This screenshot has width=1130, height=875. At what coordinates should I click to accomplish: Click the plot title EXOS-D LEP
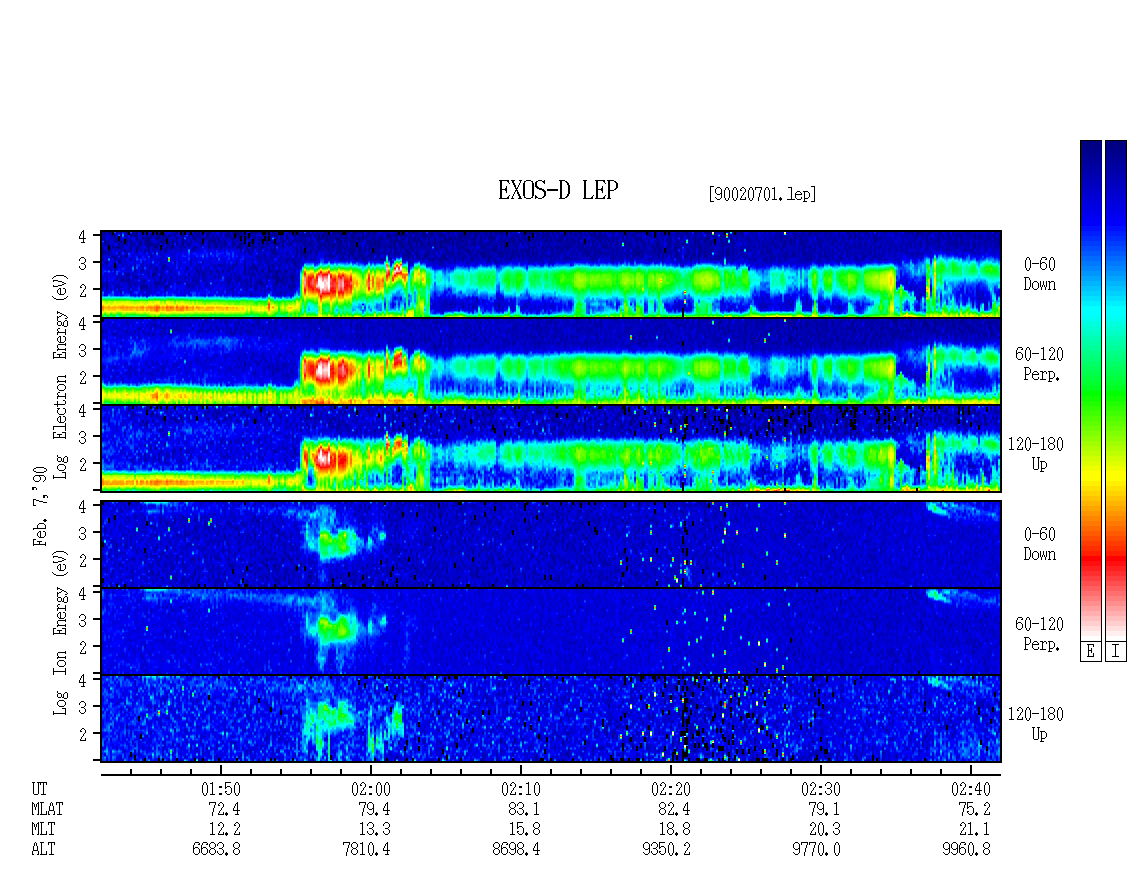(x=558, y=190)
